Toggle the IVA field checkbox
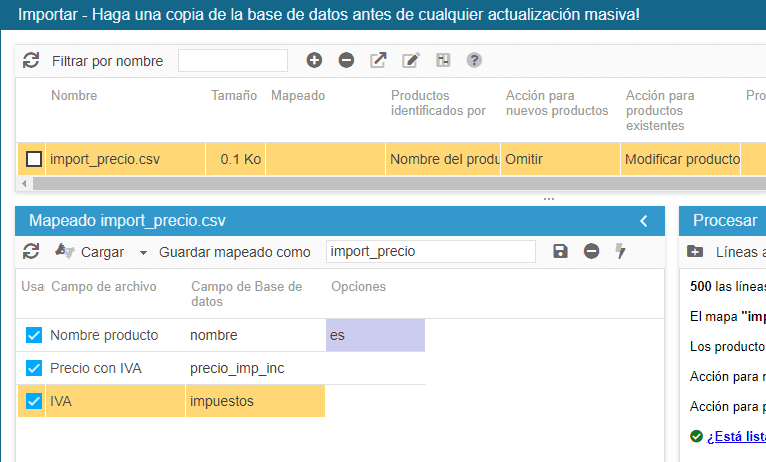Image resolution: width=766 pixels, height=462 pixels. pyautogui.click(x=34, y=400)
